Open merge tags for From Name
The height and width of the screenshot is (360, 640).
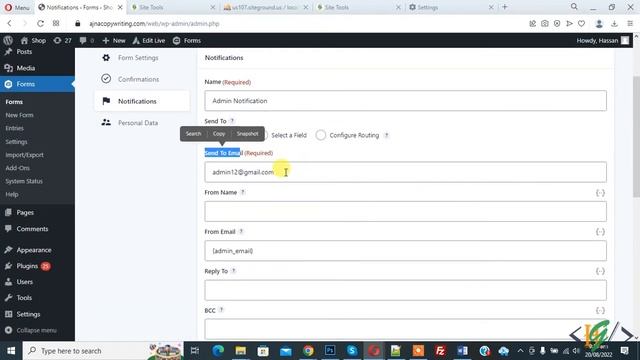tap(600, 193)
